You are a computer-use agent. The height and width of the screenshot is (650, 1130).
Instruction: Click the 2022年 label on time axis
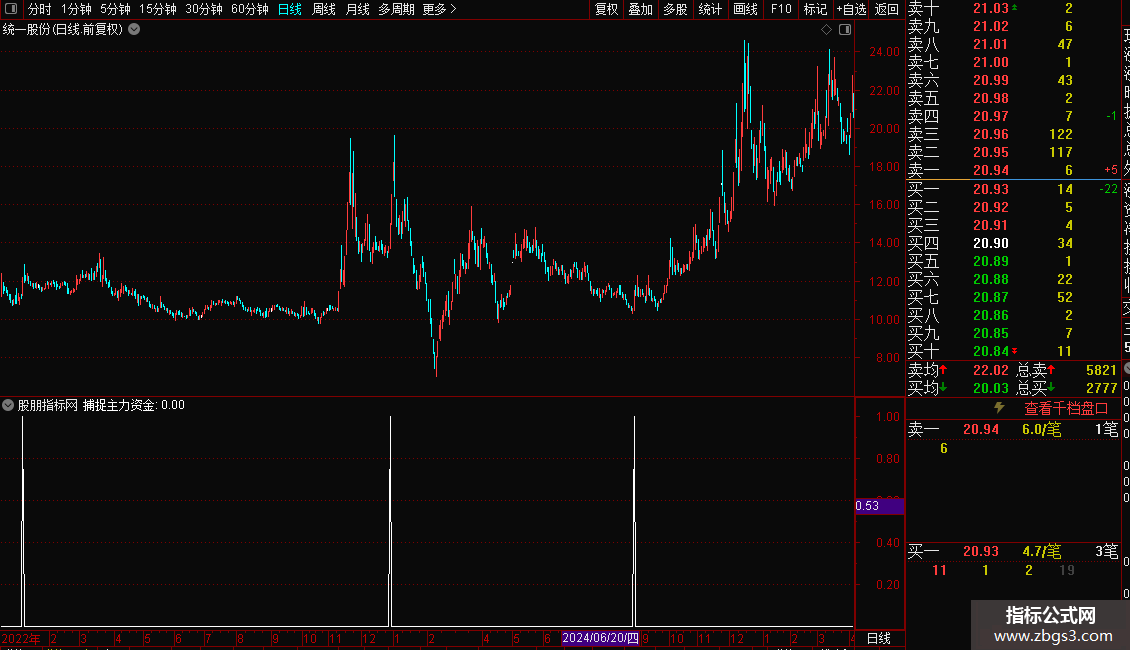[21, 638]
